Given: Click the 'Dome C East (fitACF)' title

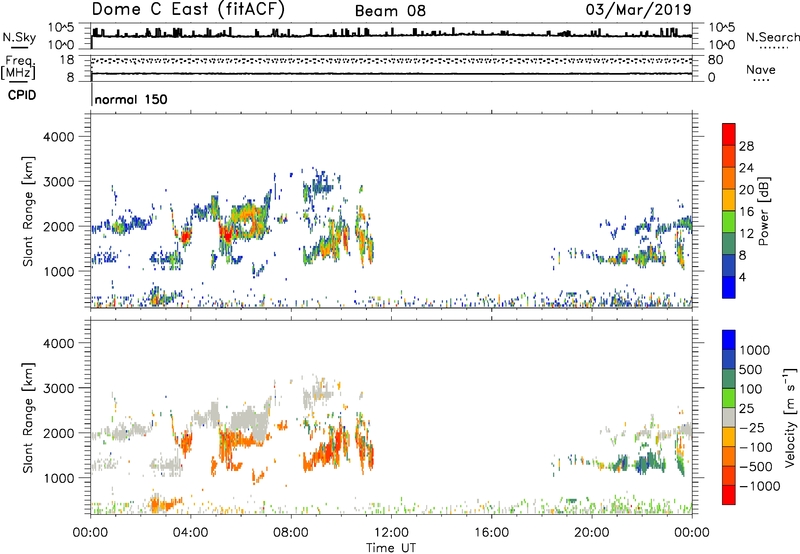Looking at the screenshot, I should tap(188, 9).
